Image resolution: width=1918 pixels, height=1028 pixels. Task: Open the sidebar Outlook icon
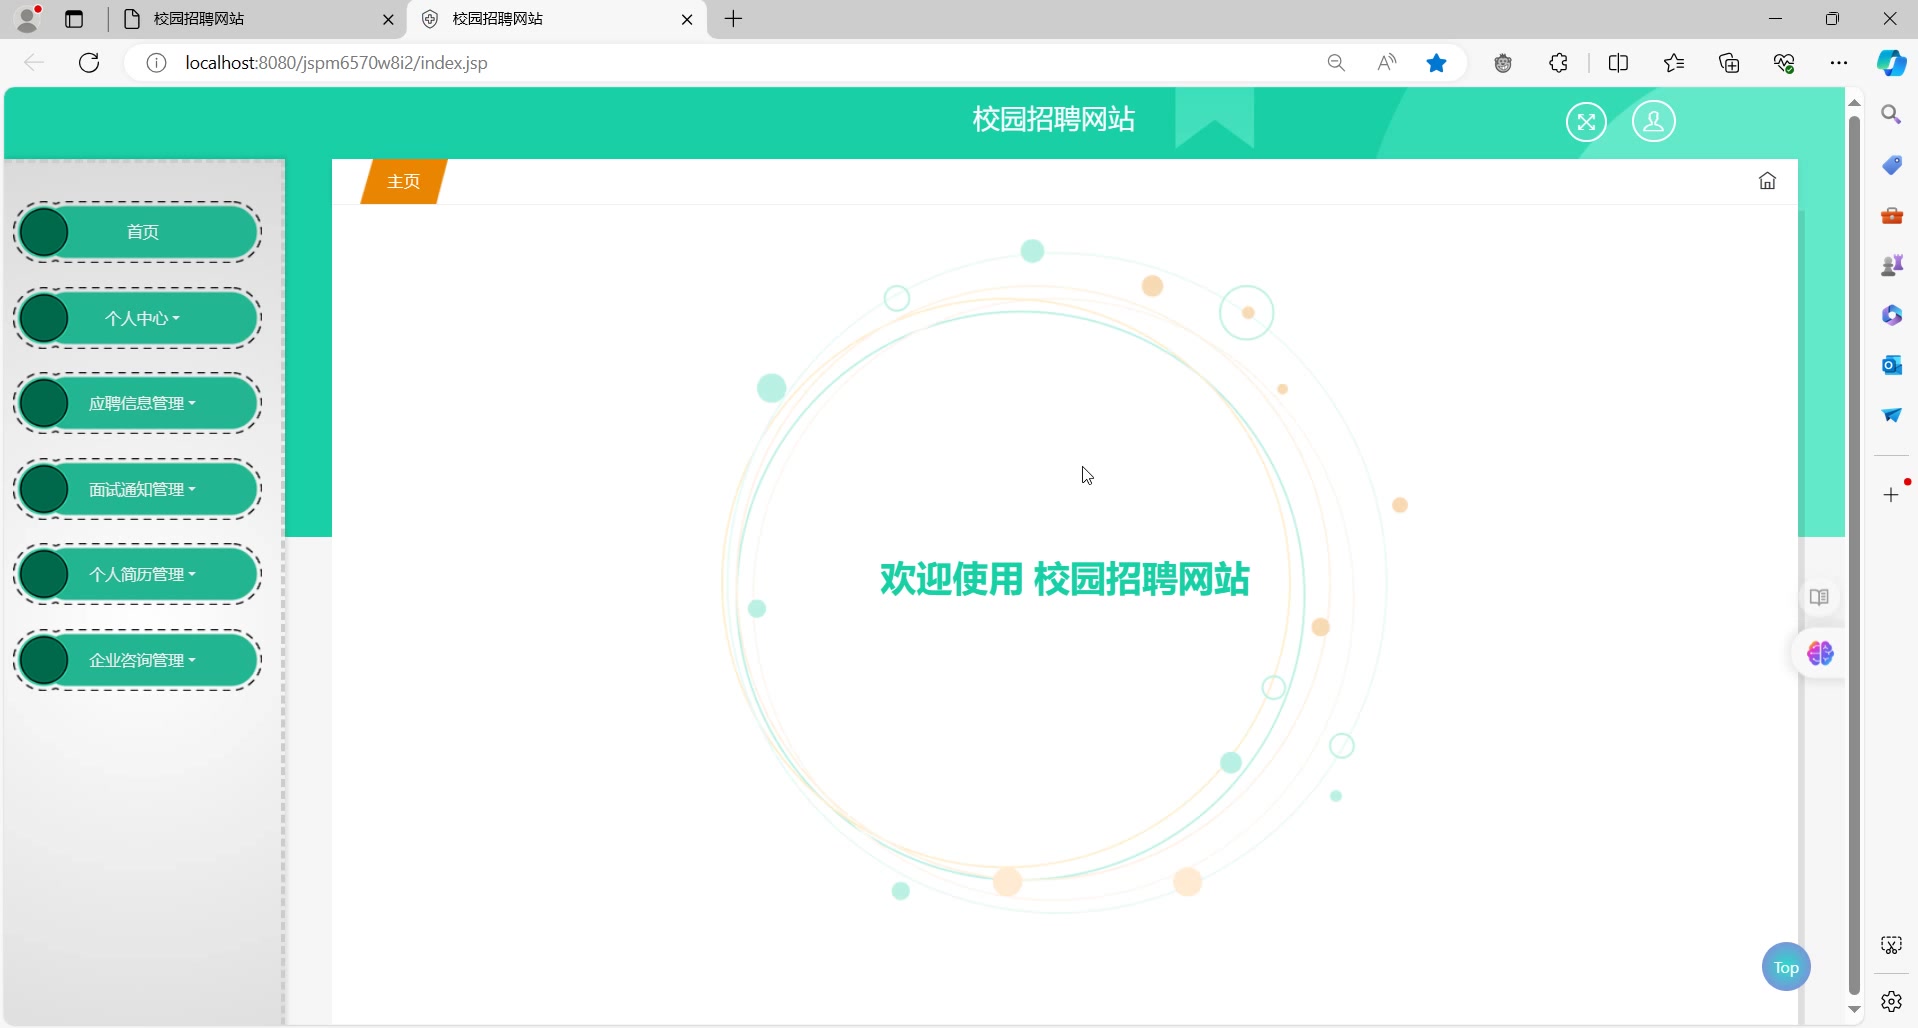point(1891,365)
